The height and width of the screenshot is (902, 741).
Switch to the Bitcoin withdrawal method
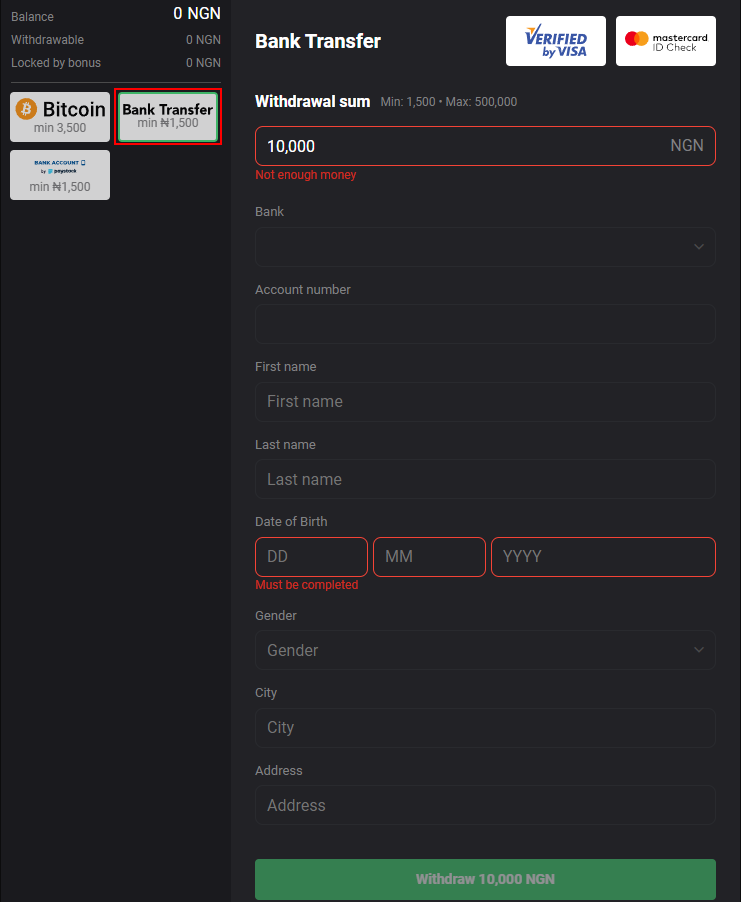tap(59, 116)
